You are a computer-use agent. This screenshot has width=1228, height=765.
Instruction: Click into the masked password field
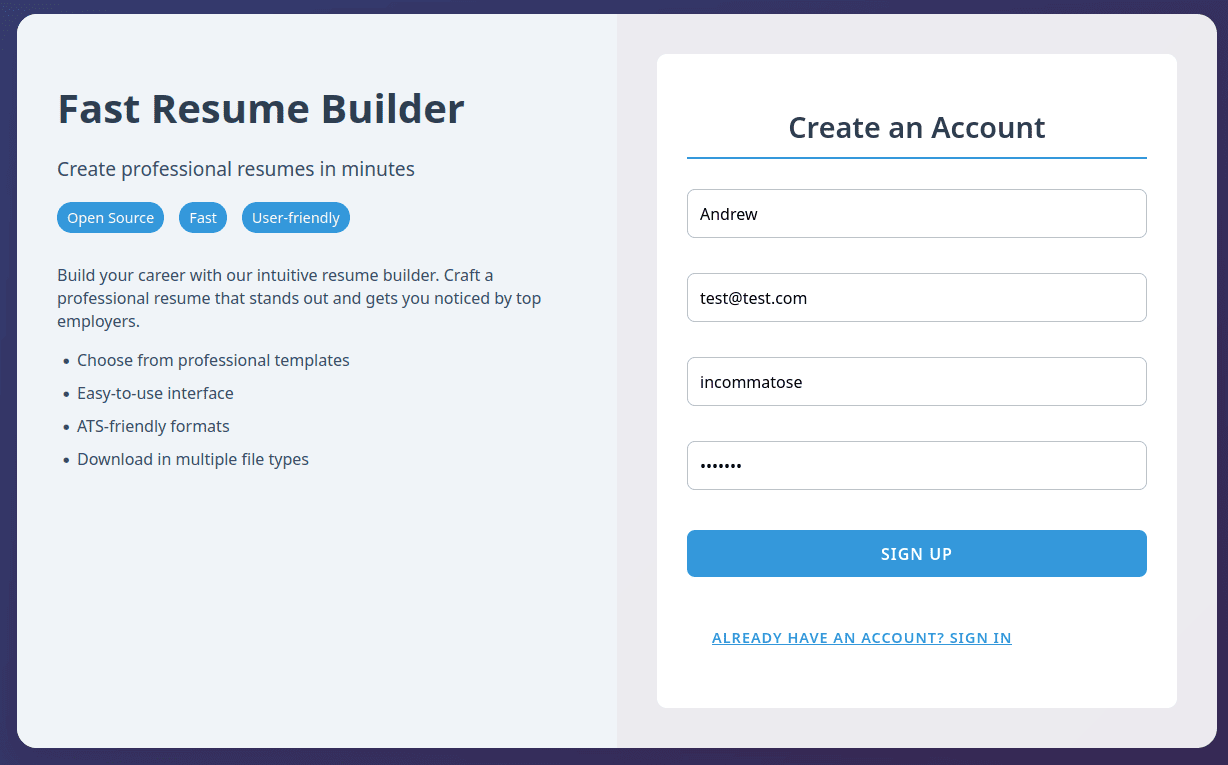coord(916,466)
